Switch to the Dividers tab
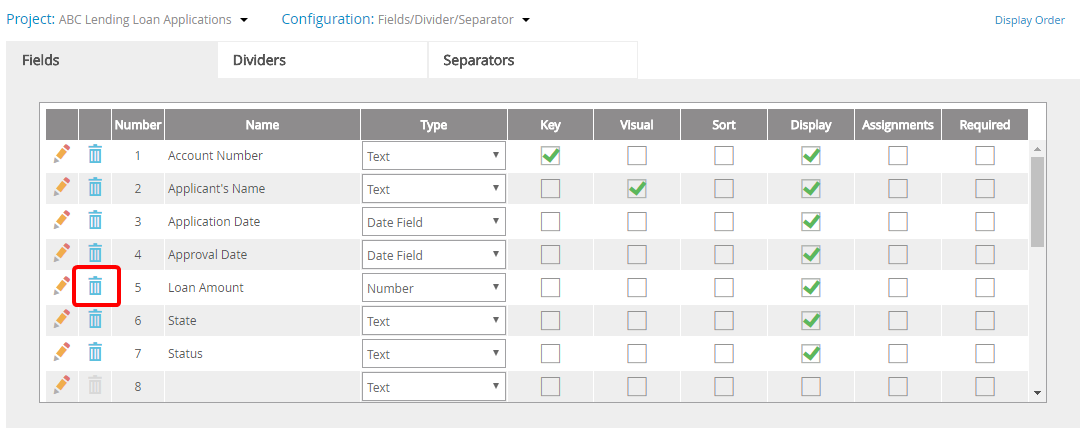The height and width of the screenshot is (432, 1087). click(322, 60)
